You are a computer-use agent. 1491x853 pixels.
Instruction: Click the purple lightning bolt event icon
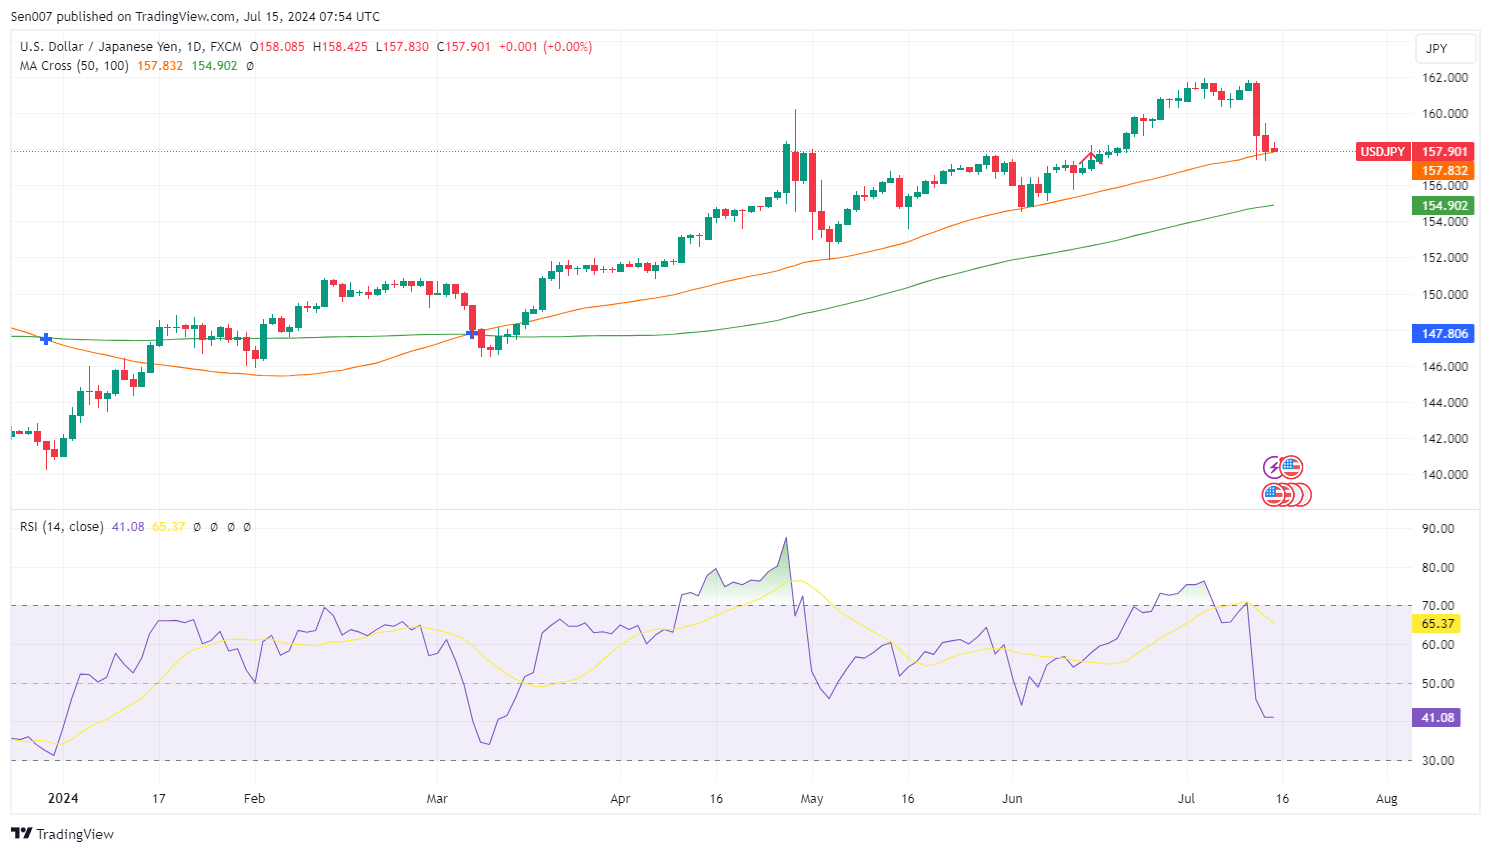click(x=1273, y=467)
